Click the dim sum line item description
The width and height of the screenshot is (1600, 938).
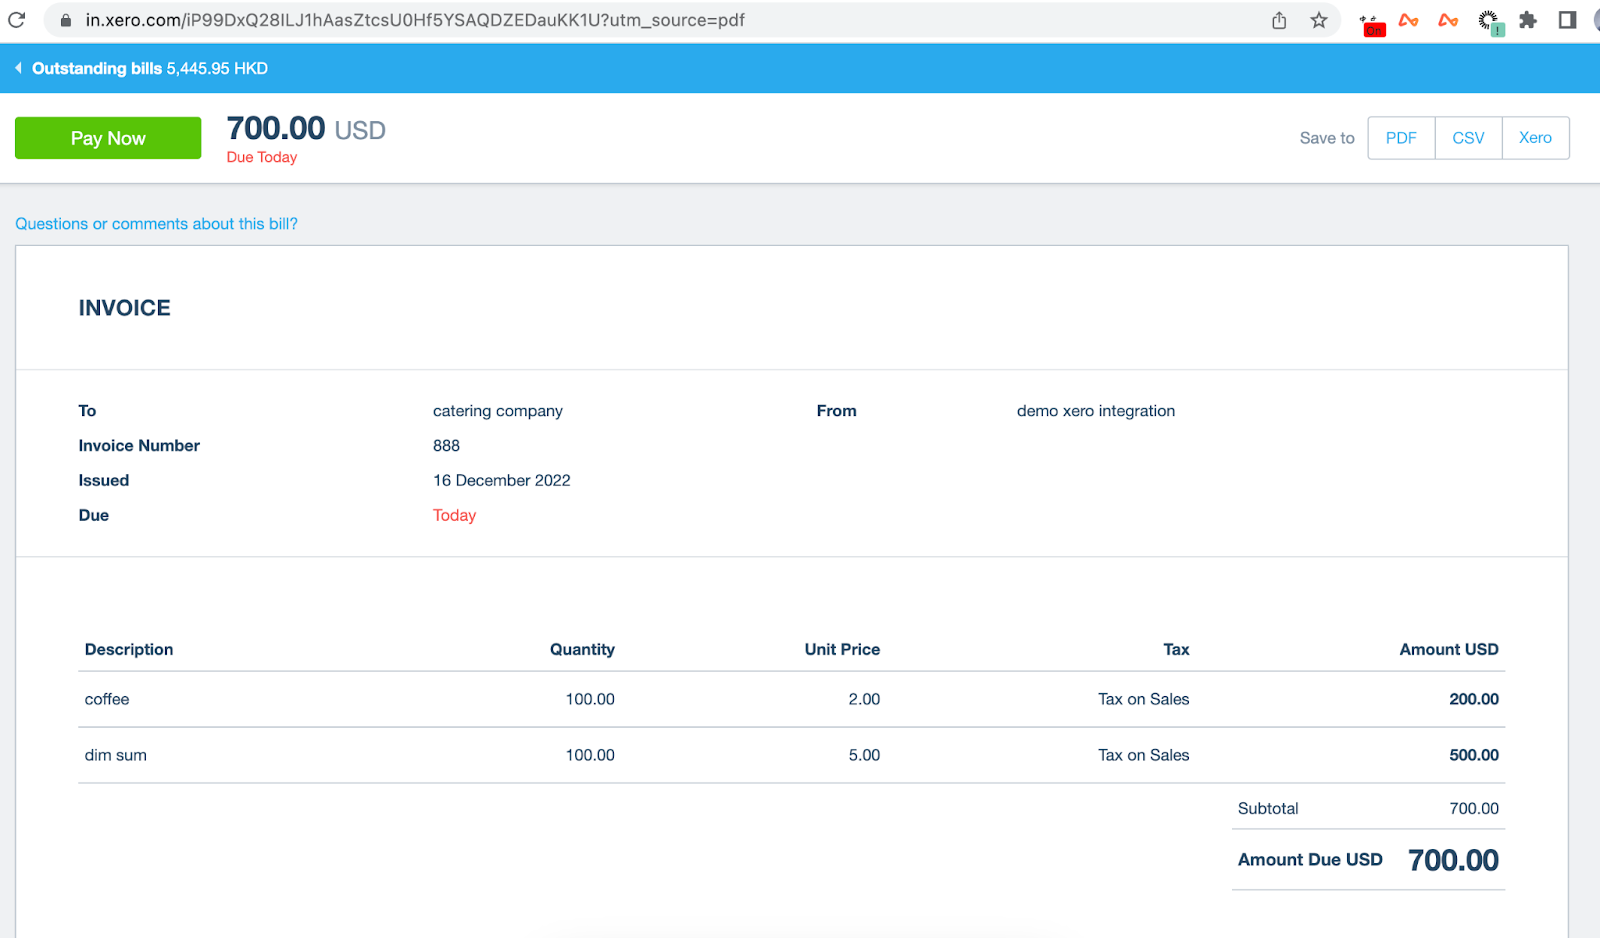coord(115,755)
